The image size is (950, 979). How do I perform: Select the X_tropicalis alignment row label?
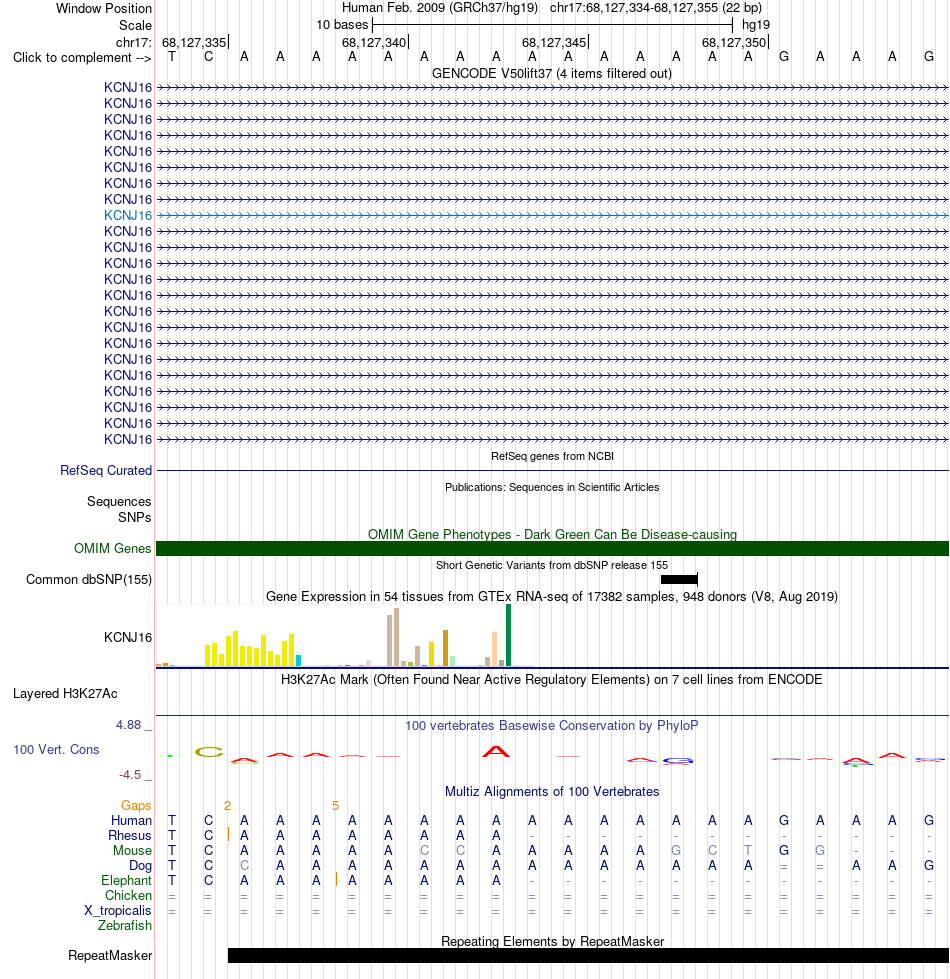pos(118,910)
